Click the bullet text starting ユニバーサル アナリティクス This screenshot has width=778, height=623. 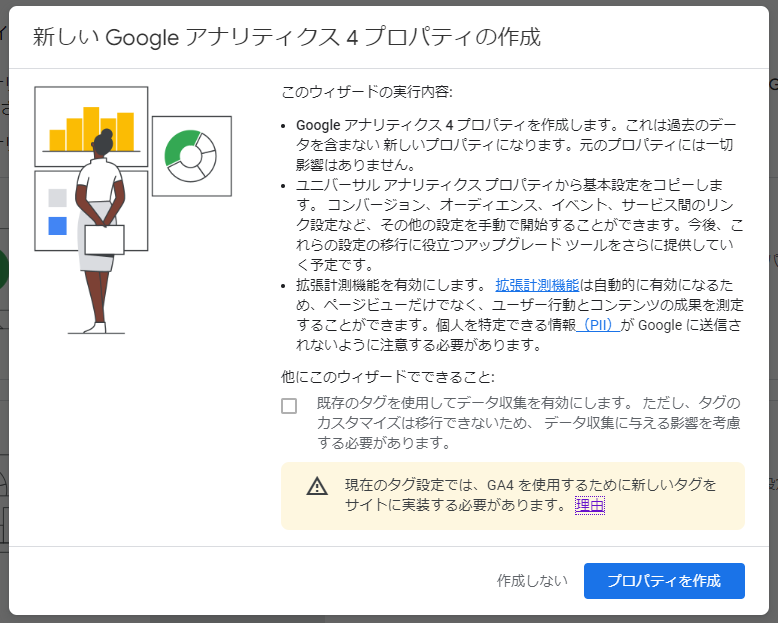(519, 225)
